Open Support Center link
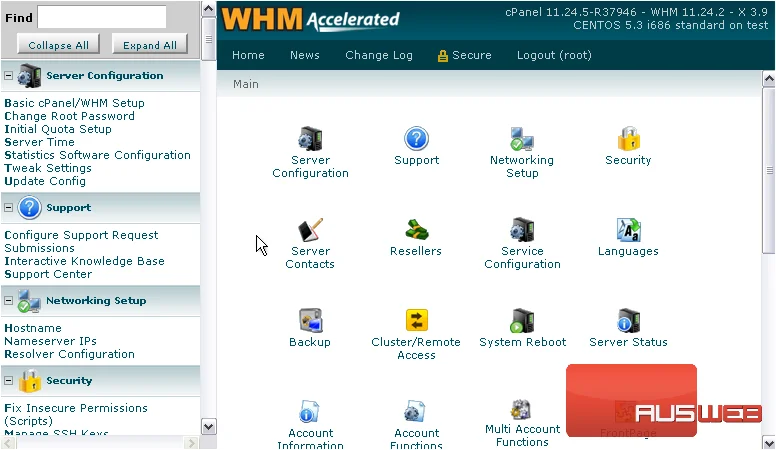This screenshot has height=450, width=776. point(48,274)
